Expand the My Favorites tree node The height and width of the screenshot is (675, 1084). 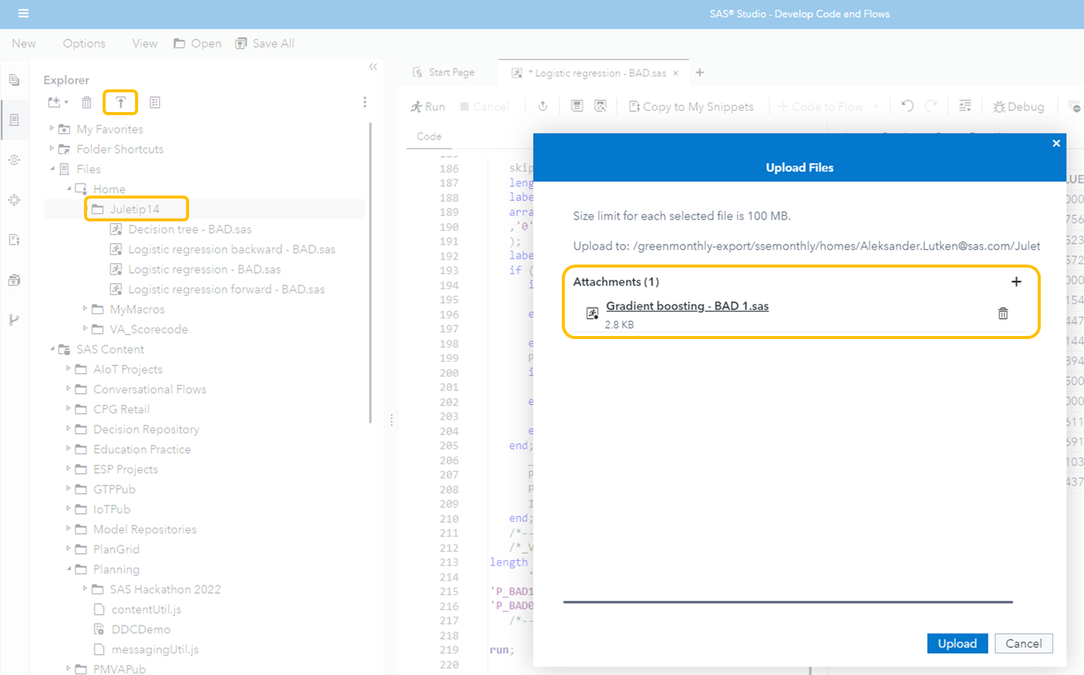click(x=53, y=129)
